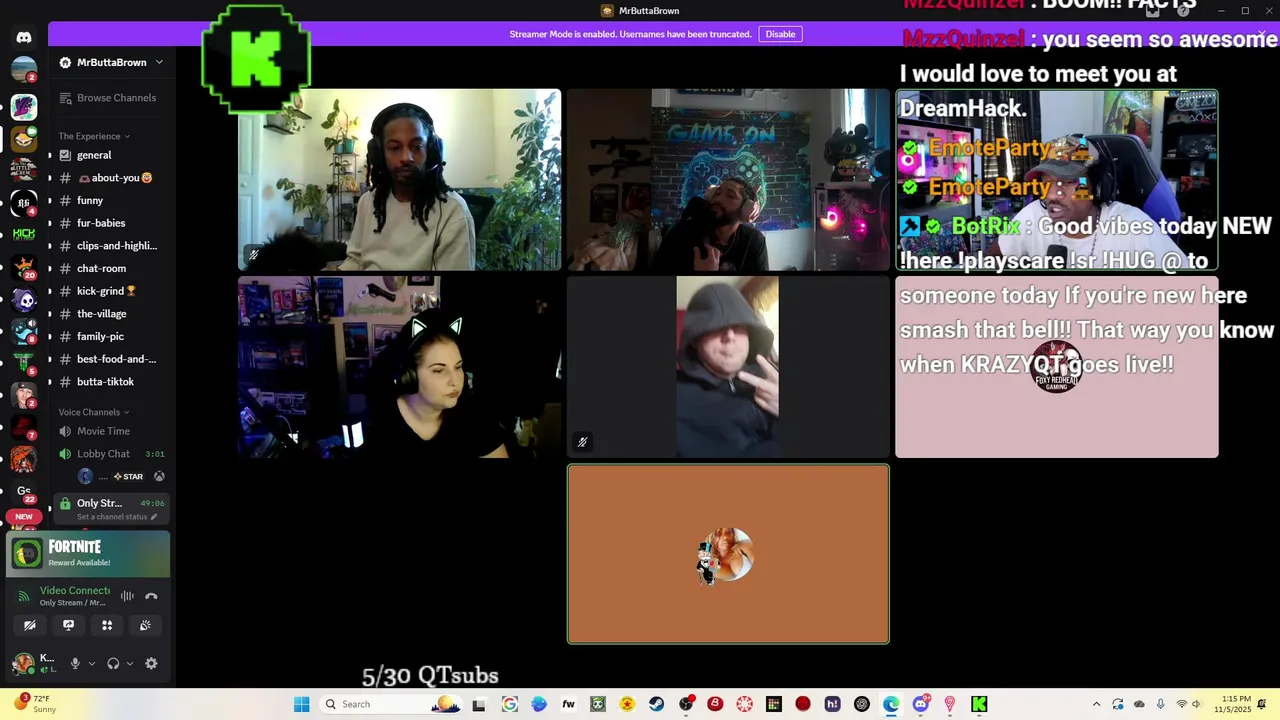The image size is (1280, 720).
Task: Open weather widget 72°F Sunny
Action: click(x=32, y=704)
